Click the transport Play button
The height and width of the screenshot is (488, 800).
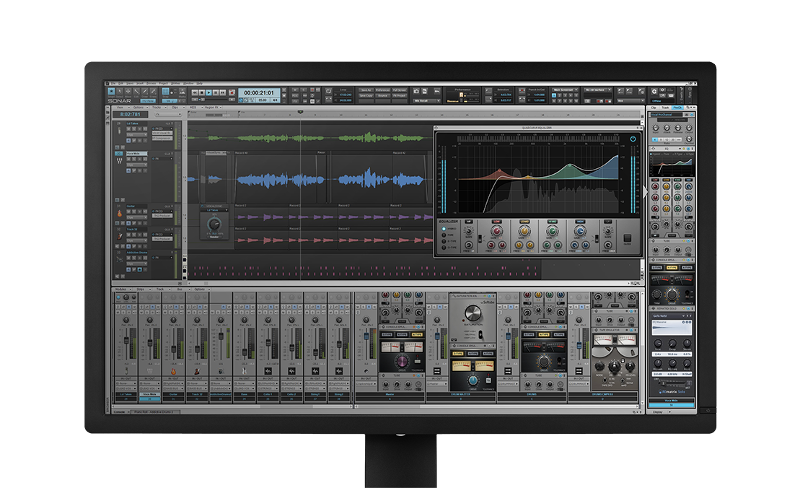209,92
